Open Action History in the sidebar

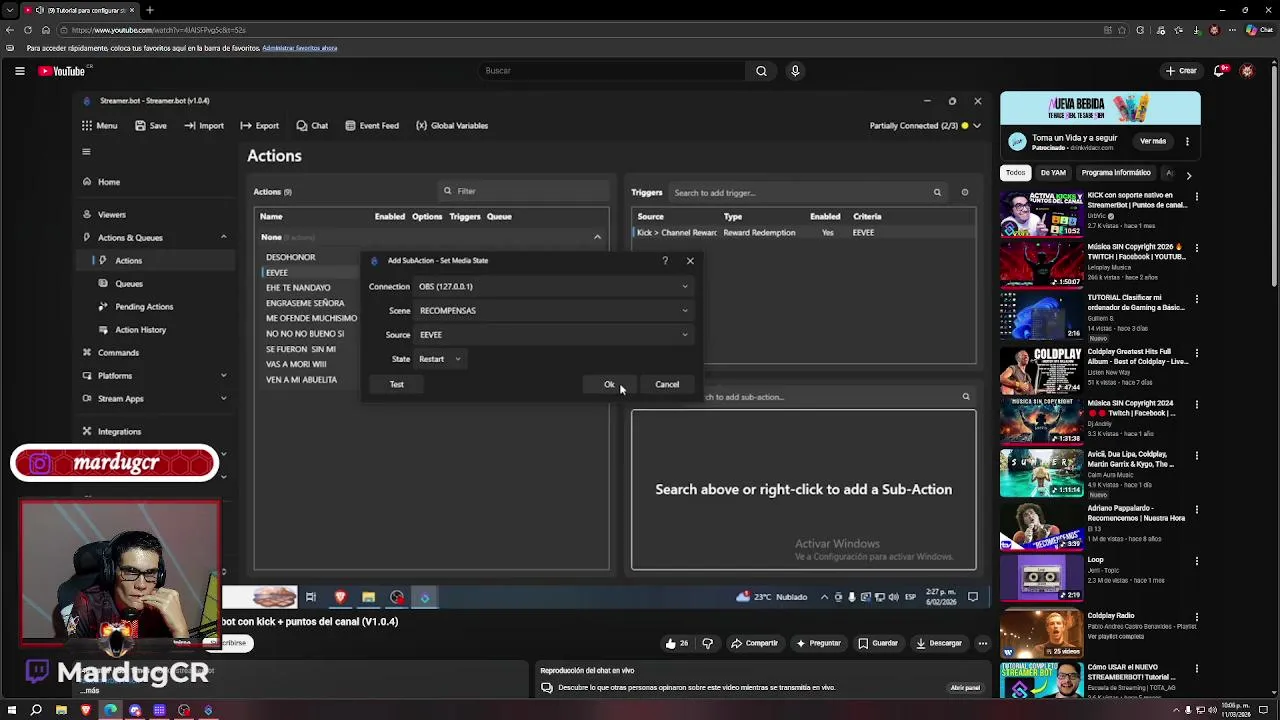140,330
